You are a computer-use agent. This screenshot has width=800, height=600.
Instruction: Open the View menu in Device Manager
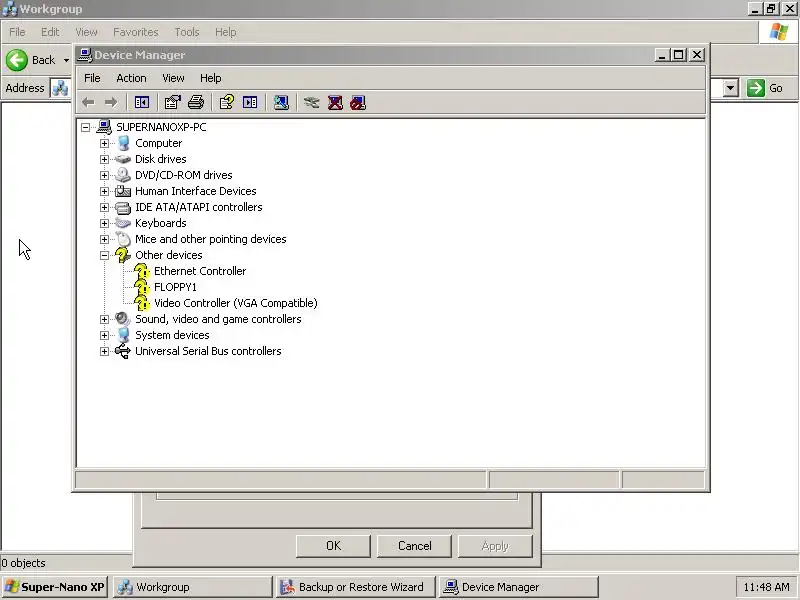tap(173, 78)
